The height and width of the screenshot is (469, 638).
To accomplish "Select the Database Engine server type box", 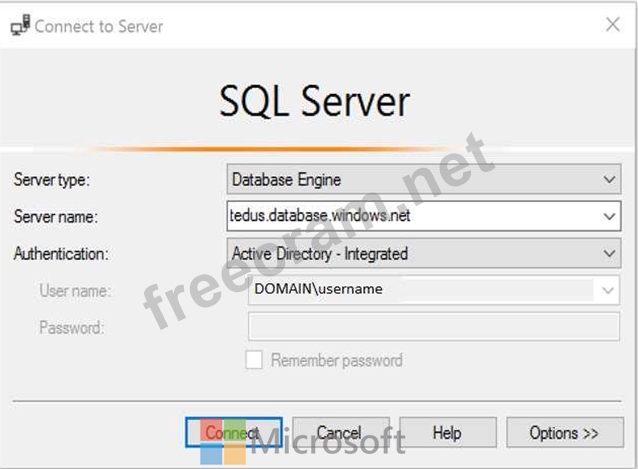I will [x=410, y=180].
